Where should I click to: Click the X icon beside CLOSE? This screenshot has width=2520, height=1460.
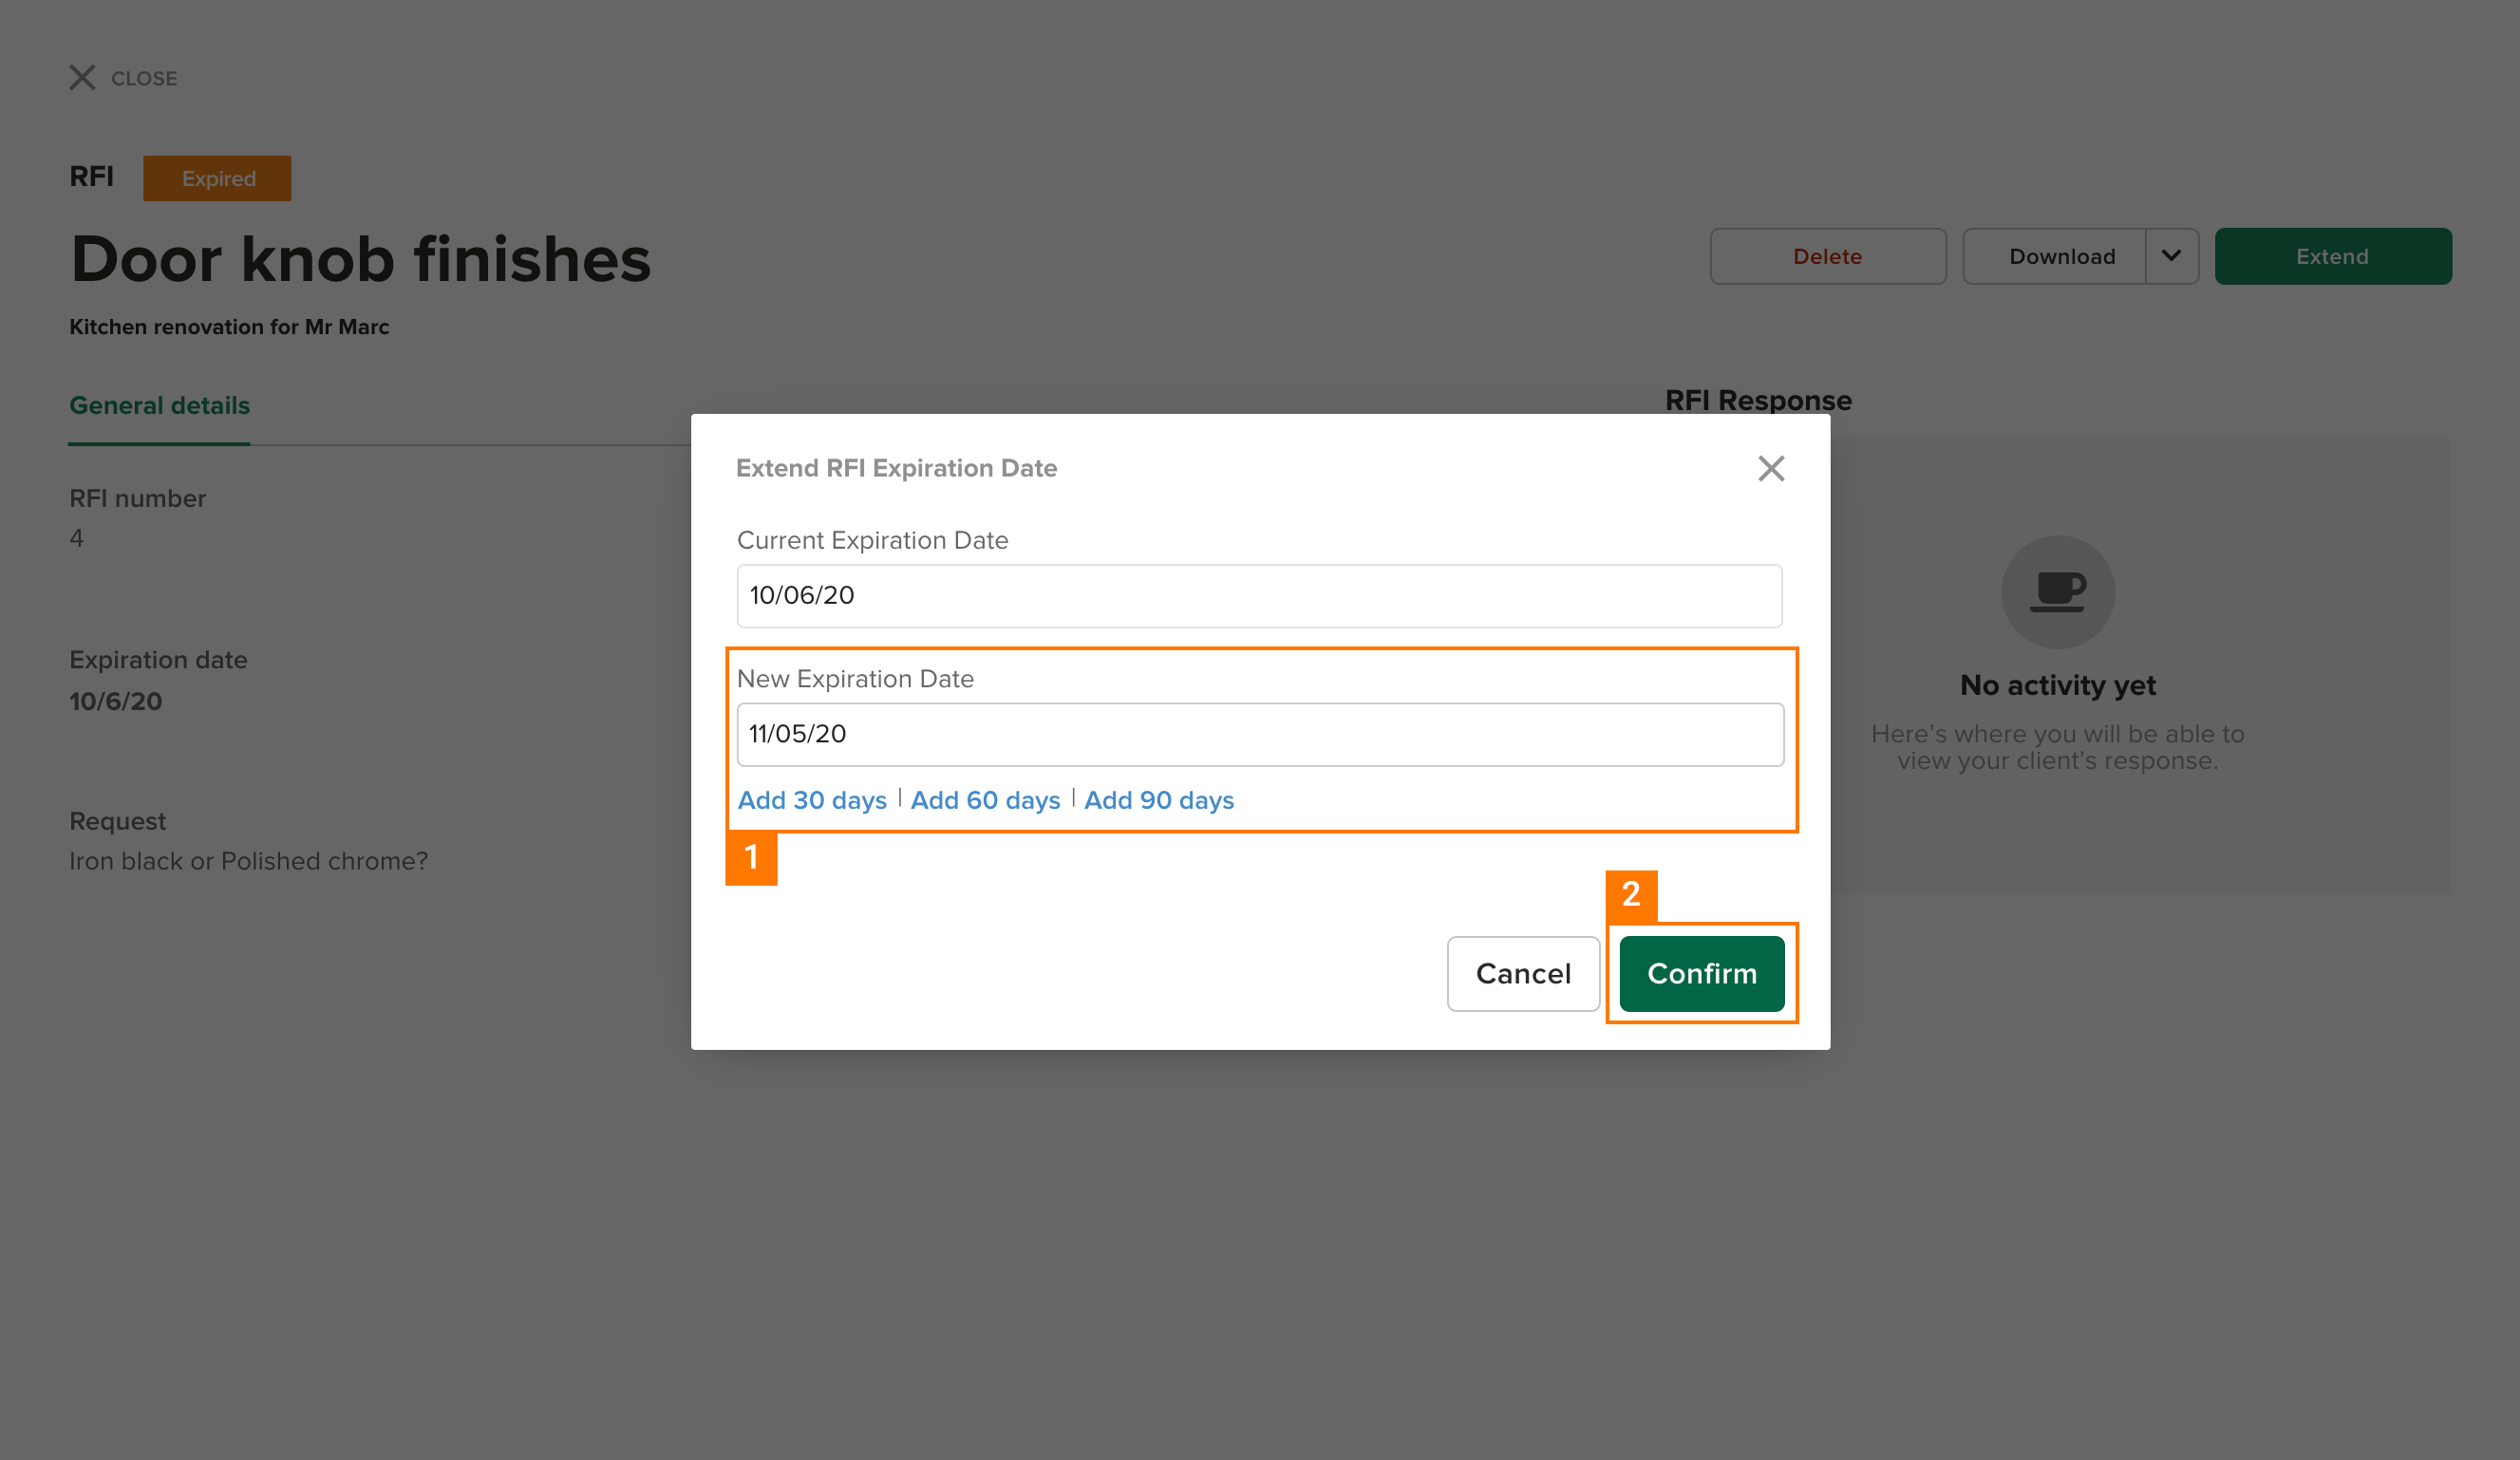click(x=82, y=78)
